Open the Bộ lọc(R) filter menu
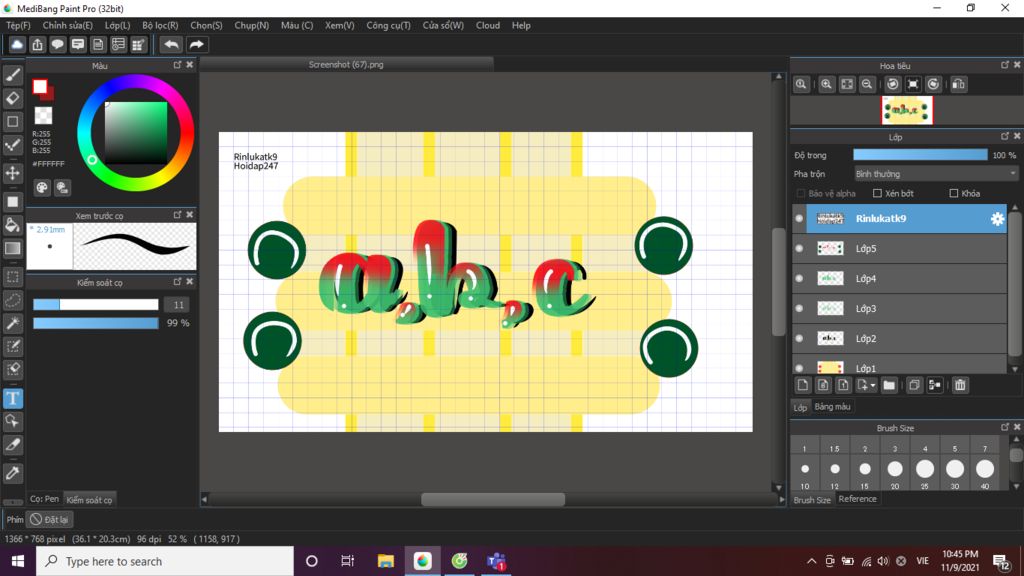This screenshot has height=576, width=1024. pos(160,25)
